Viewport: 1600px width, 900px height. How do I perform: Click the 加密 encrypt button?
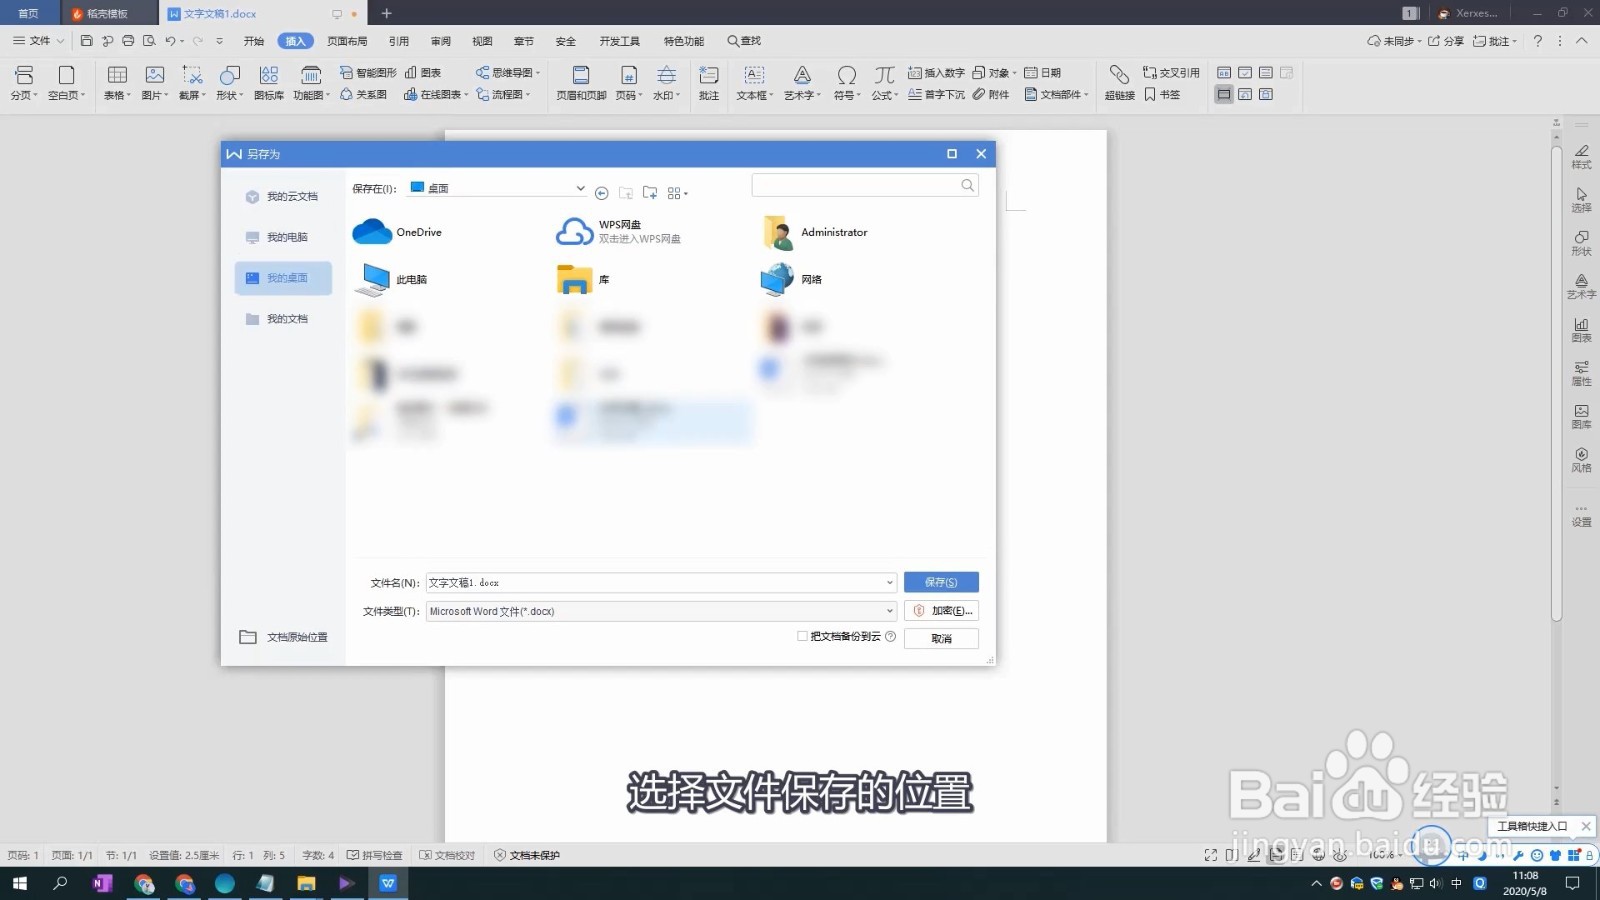pos(941,610)
